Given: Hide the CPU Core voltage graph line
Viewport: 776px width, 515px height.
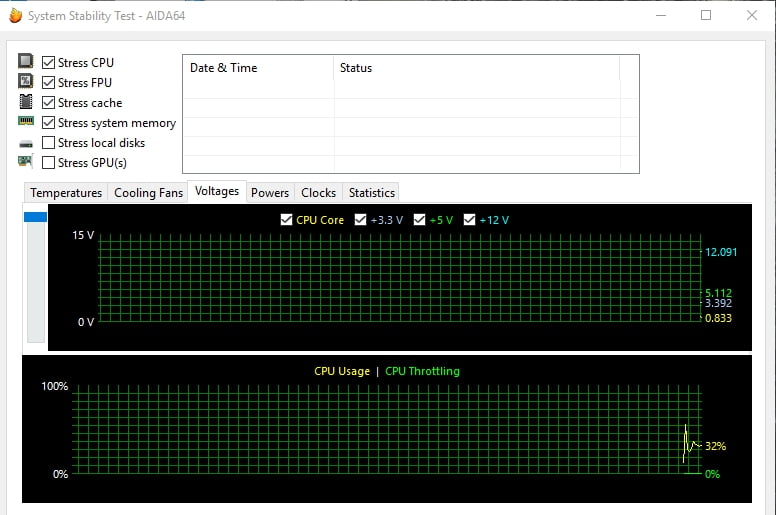Looking at the screenshot, I should point(286,220).
